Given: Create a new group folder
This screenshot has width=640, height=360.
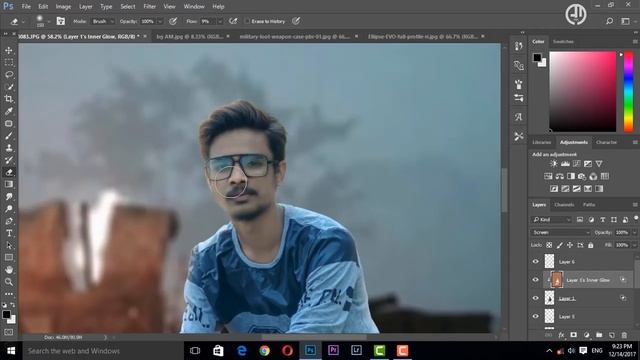Looking at the screenshot, I should (599, 335).
